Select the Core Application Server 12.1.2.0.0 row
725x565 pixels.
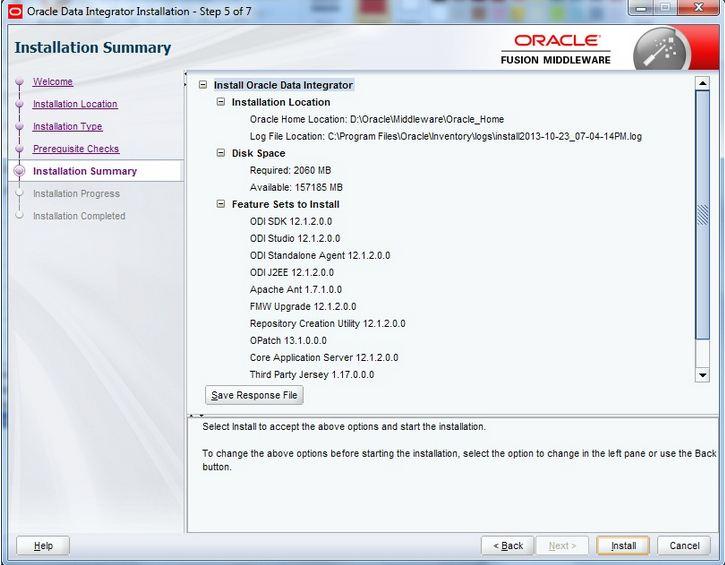pyautogui.click(x=324, y=358)
